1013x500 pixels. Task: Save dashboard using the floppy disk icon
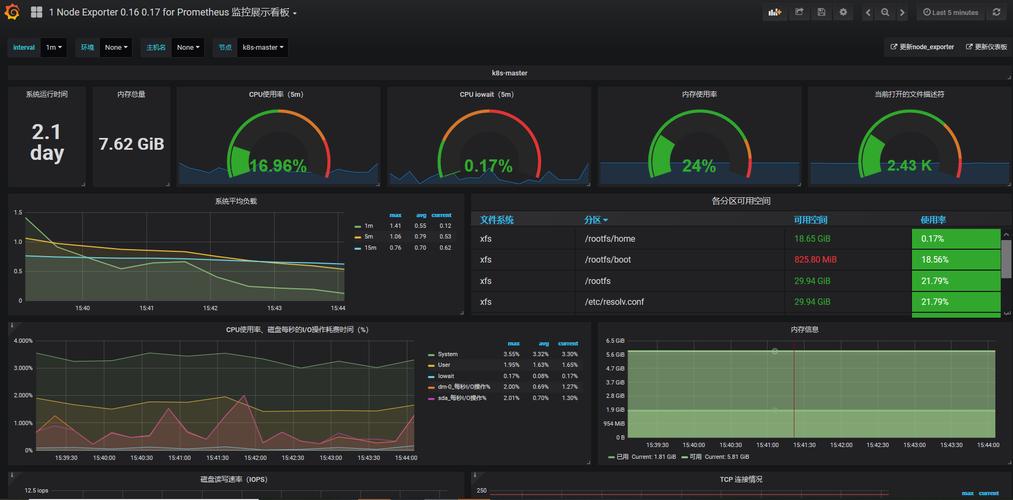[x=821, y=13]
